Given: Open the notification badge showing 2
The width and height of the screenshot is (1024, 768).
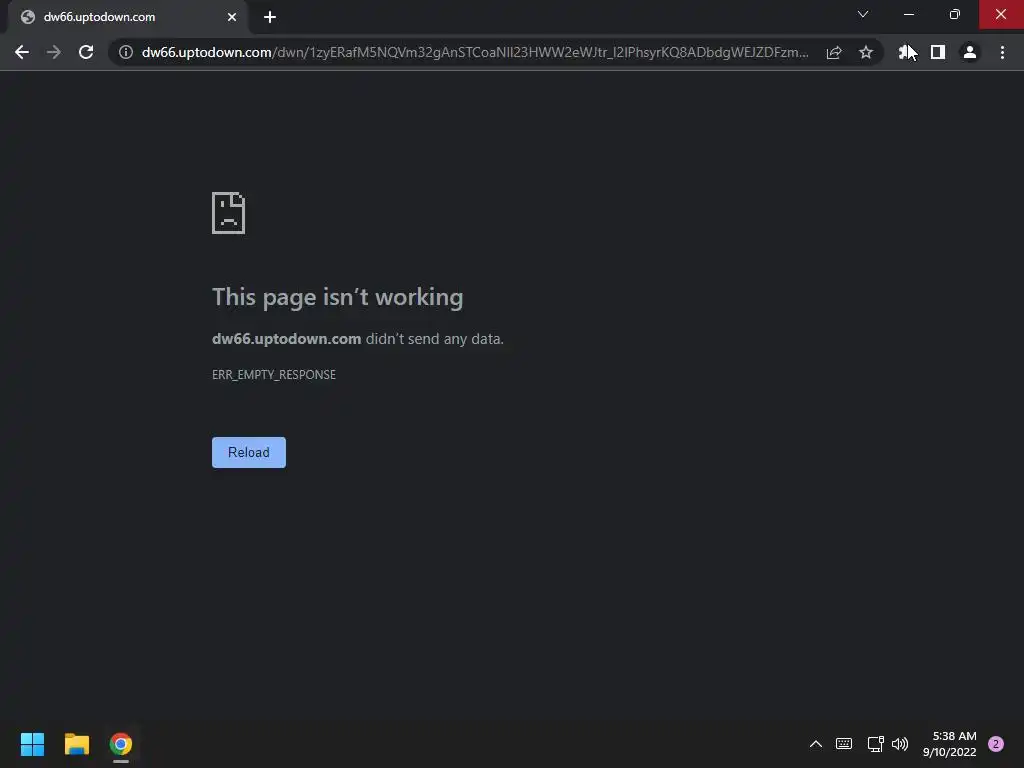Looking at the screenshot, I should (x=996, y=744).
